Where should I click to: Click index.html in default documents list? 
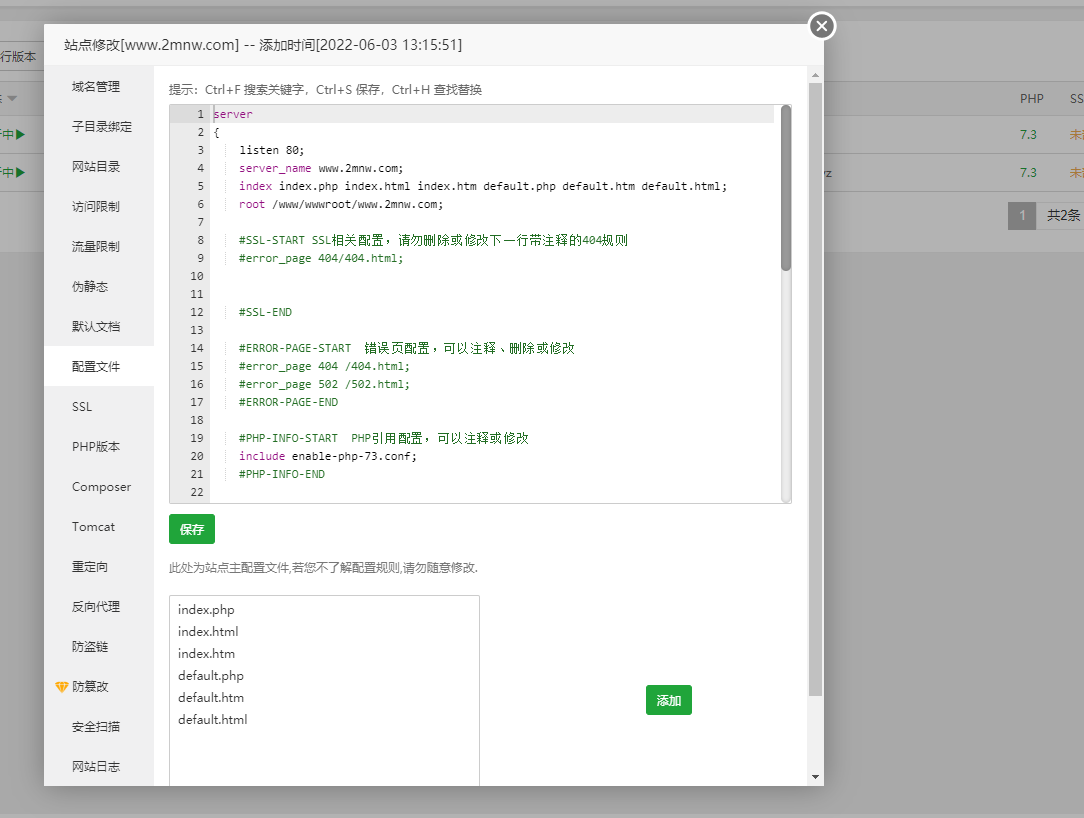pos(208,631)
